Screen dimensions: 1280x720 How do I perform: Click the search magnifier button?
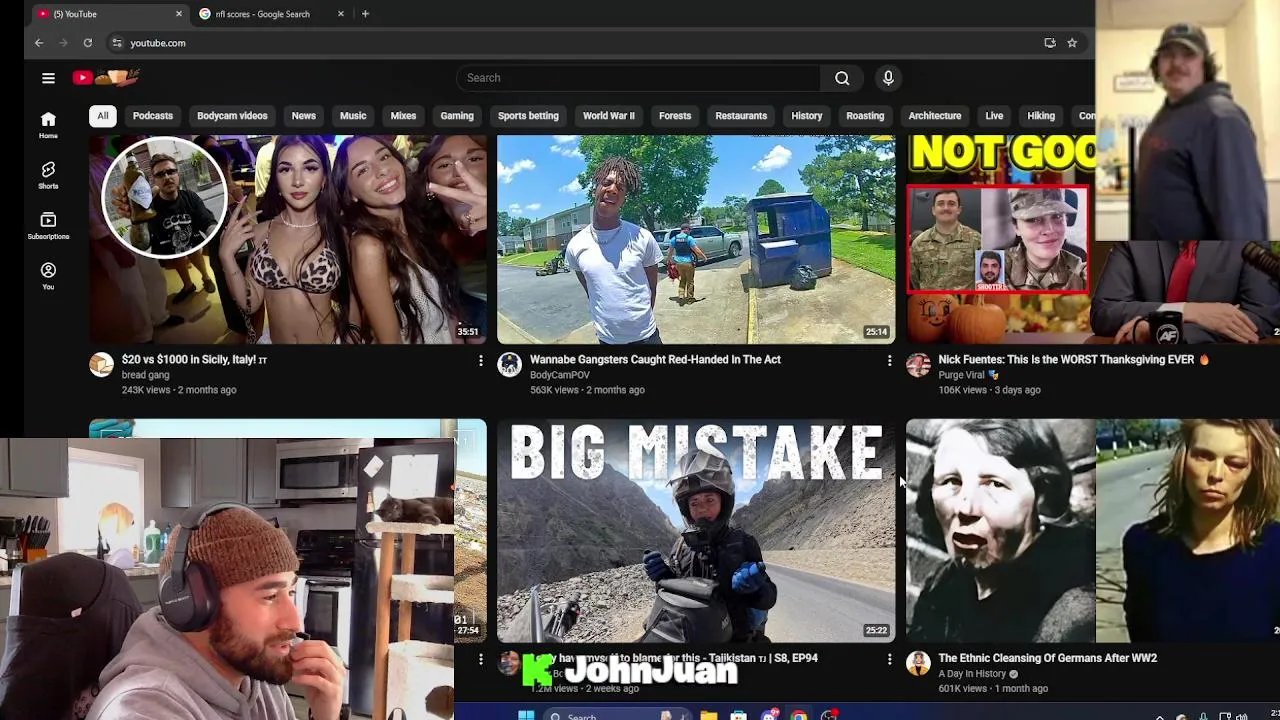tap(842, 78)
